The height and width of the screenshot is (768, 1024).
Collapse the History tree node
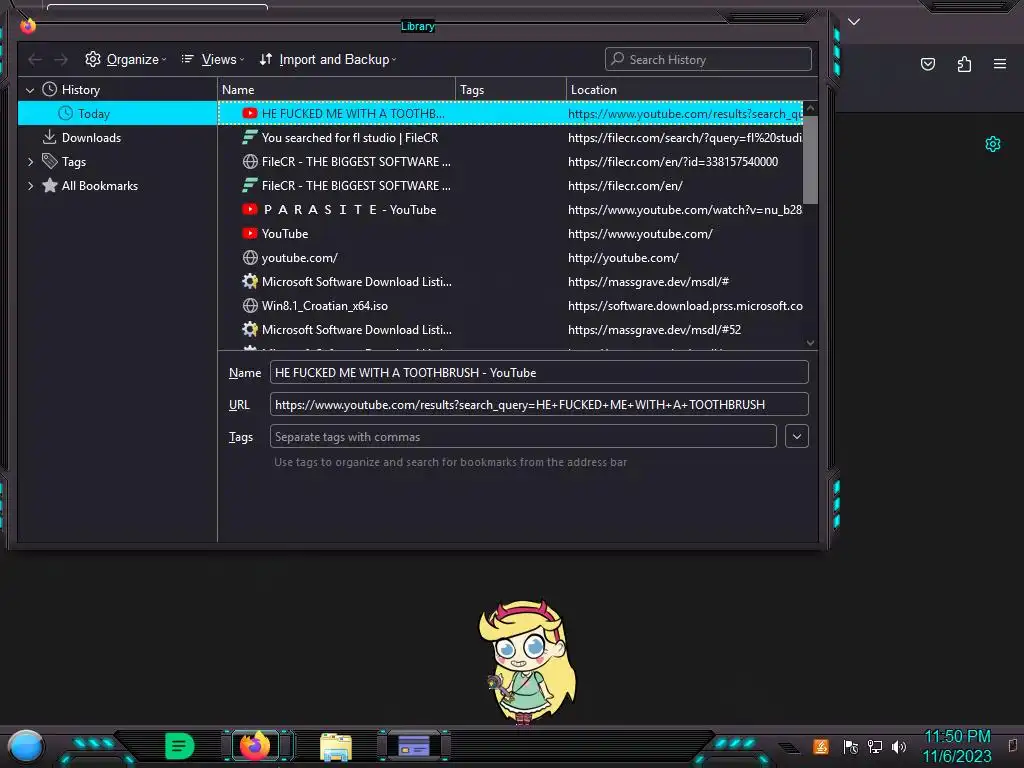[30, 90]
